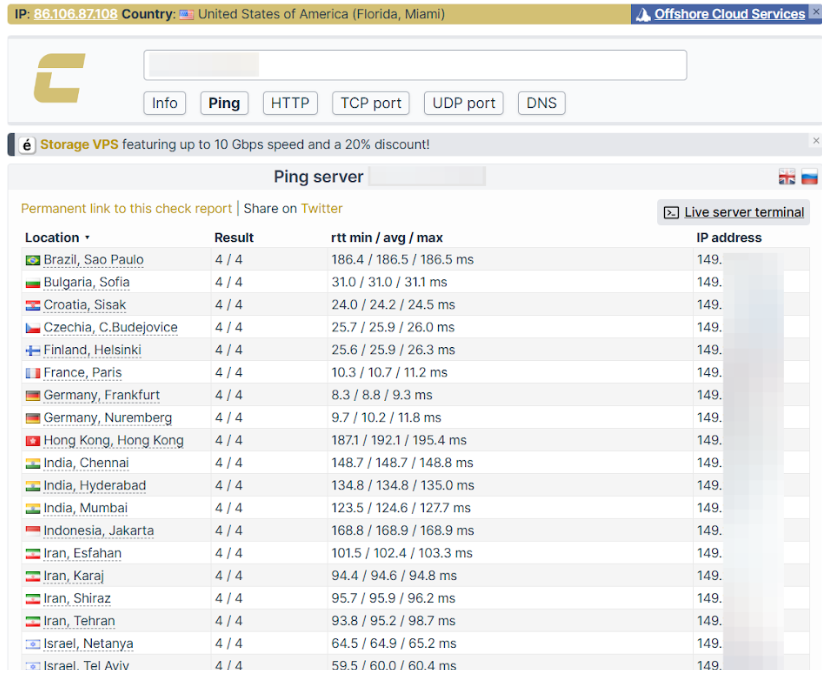This screenshot has width=822, height=677.
Task: Switch language to Russian flag
Action: pos(809,177)
